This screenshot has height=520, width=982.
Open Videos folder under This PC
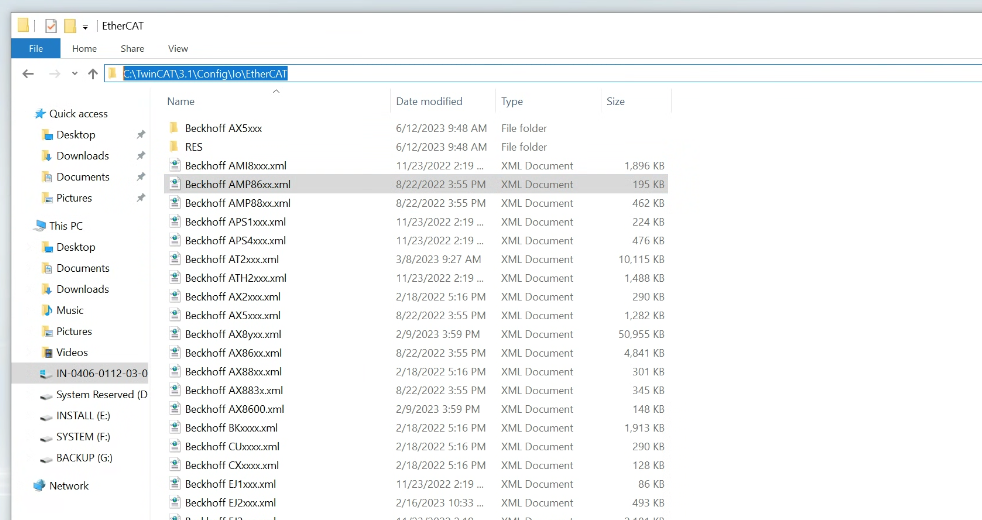tap(71, 352)
